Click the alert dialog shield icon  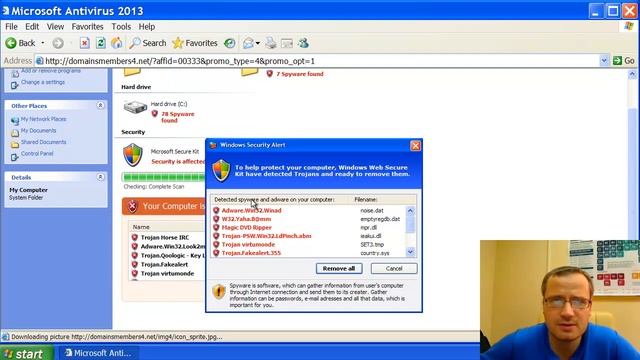click(221, 171)
